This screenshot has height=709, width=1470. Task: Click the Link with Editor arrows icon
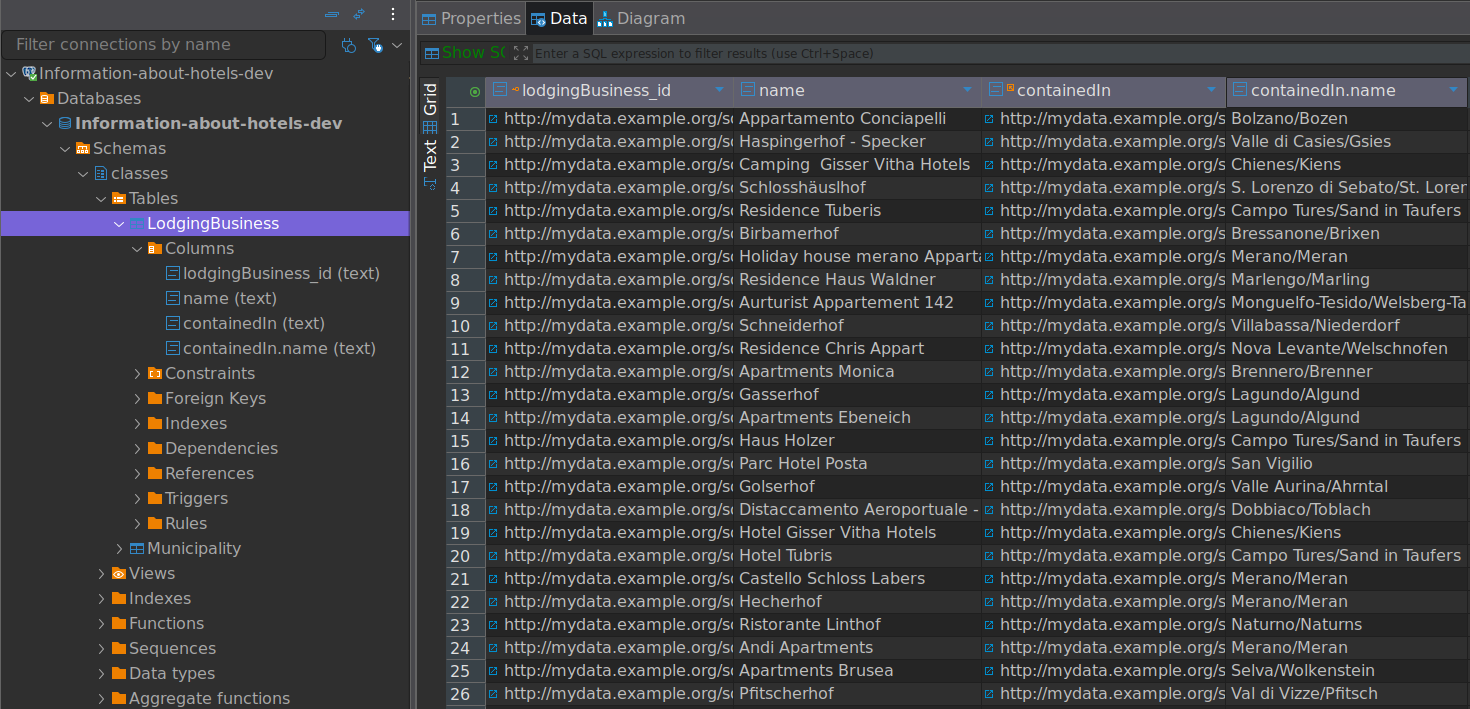[359, 15]
